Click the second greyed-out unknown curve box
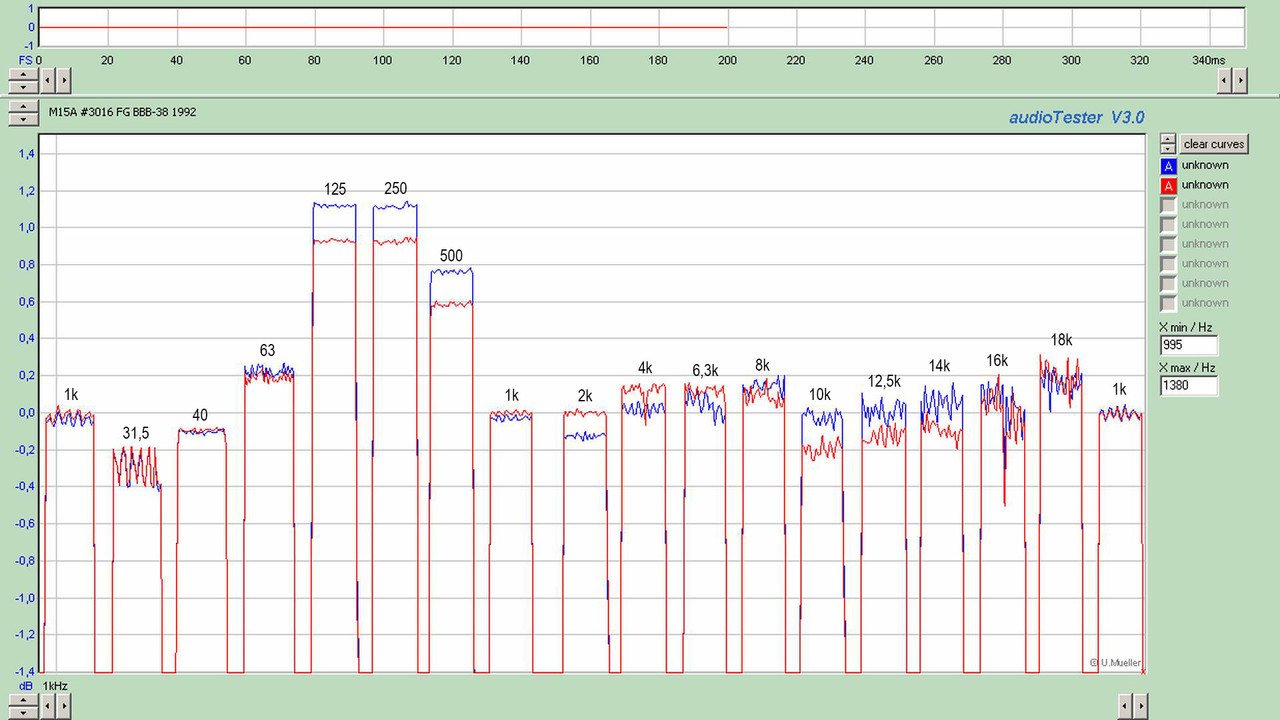1280x720 pixels. 1168,224
